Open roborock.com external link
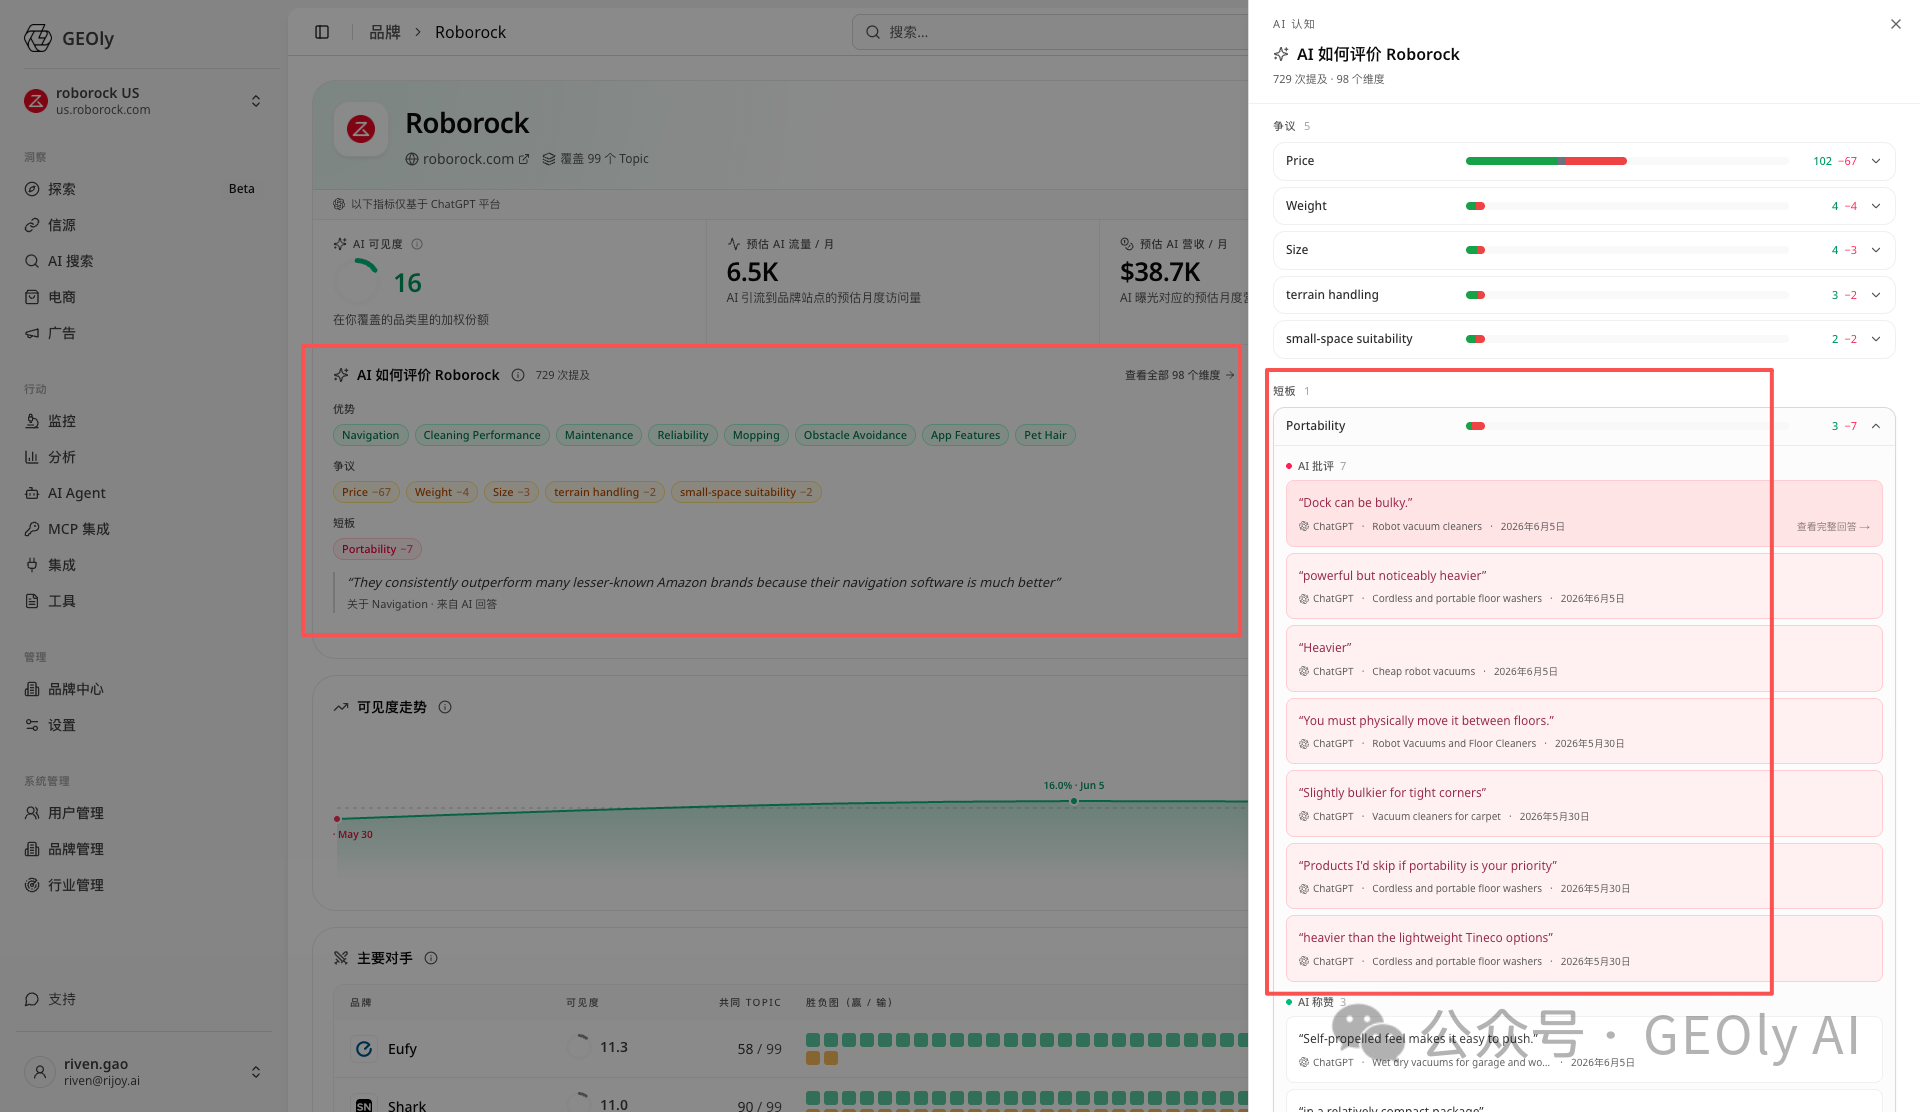 (468, 159)
